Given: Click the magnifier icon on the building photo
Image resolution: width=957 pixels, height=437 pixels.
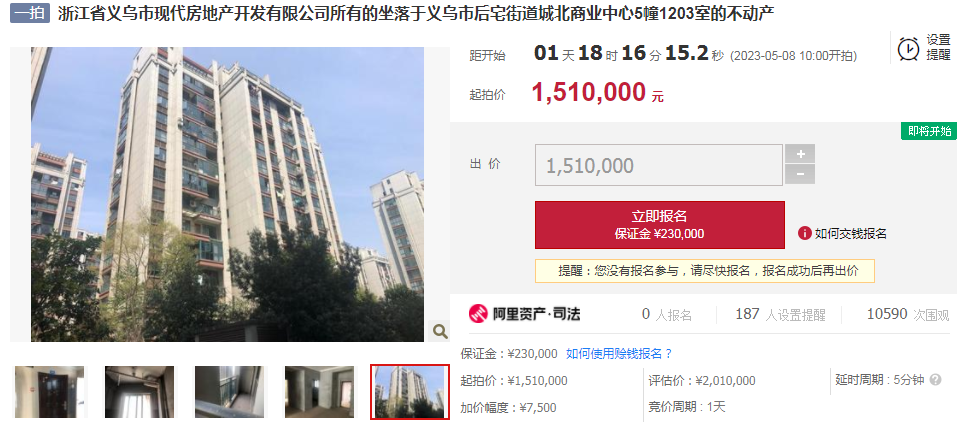Looking at the screenshot, I should (440, 331).
